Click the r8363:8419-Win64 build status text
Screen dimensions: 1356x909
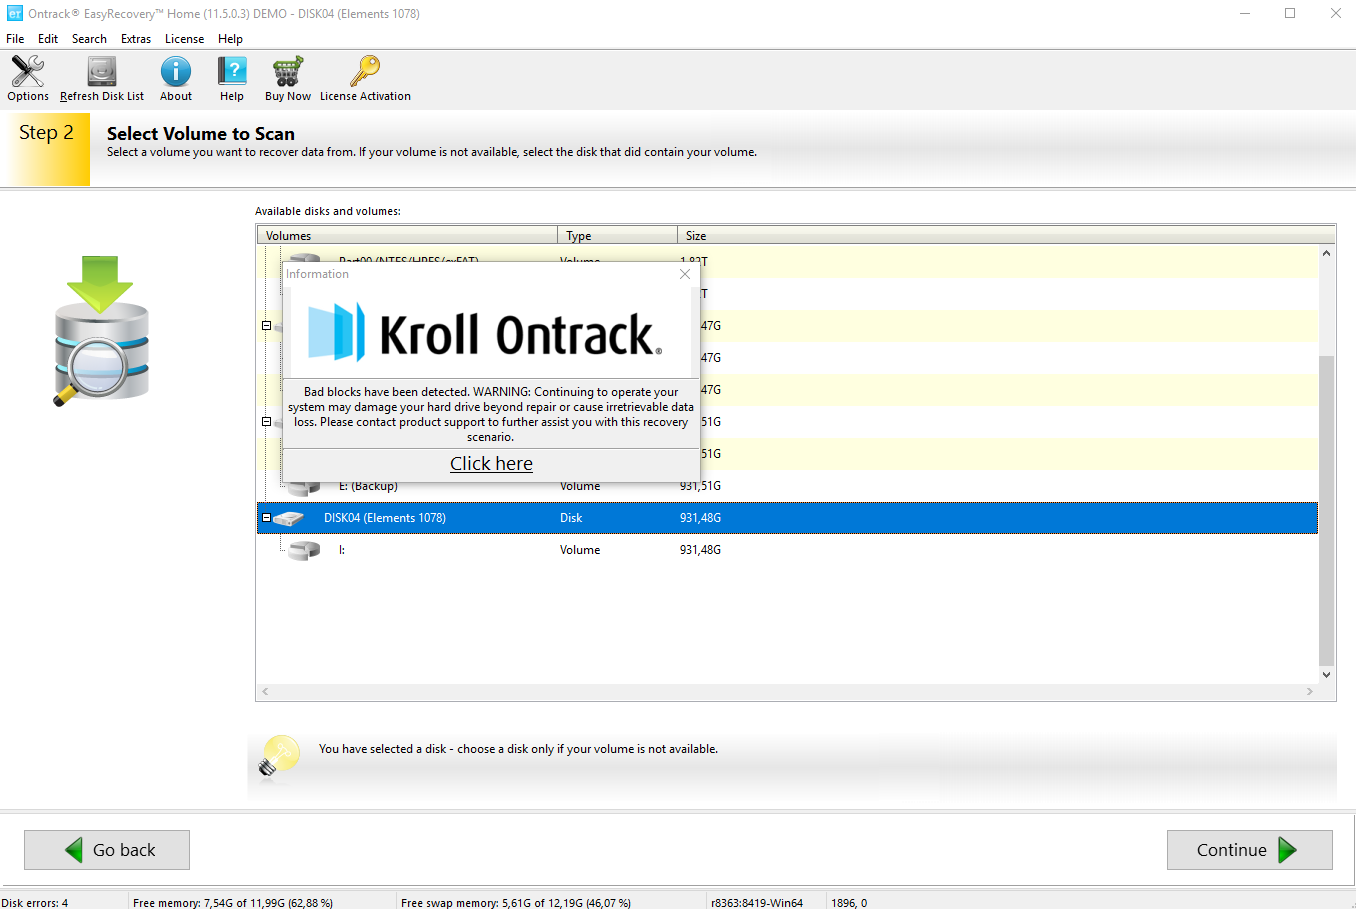click(x=757, y=902)
